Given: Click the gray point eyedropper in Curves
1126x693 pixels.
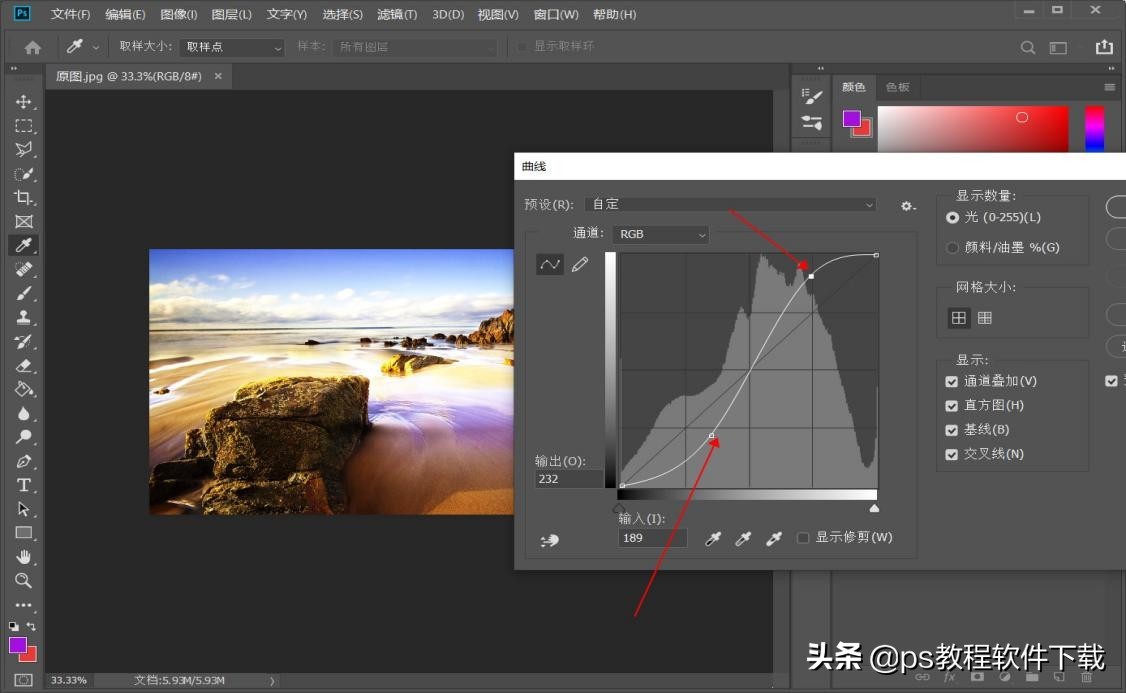Looking at the screenshot, I should (743, 539).
